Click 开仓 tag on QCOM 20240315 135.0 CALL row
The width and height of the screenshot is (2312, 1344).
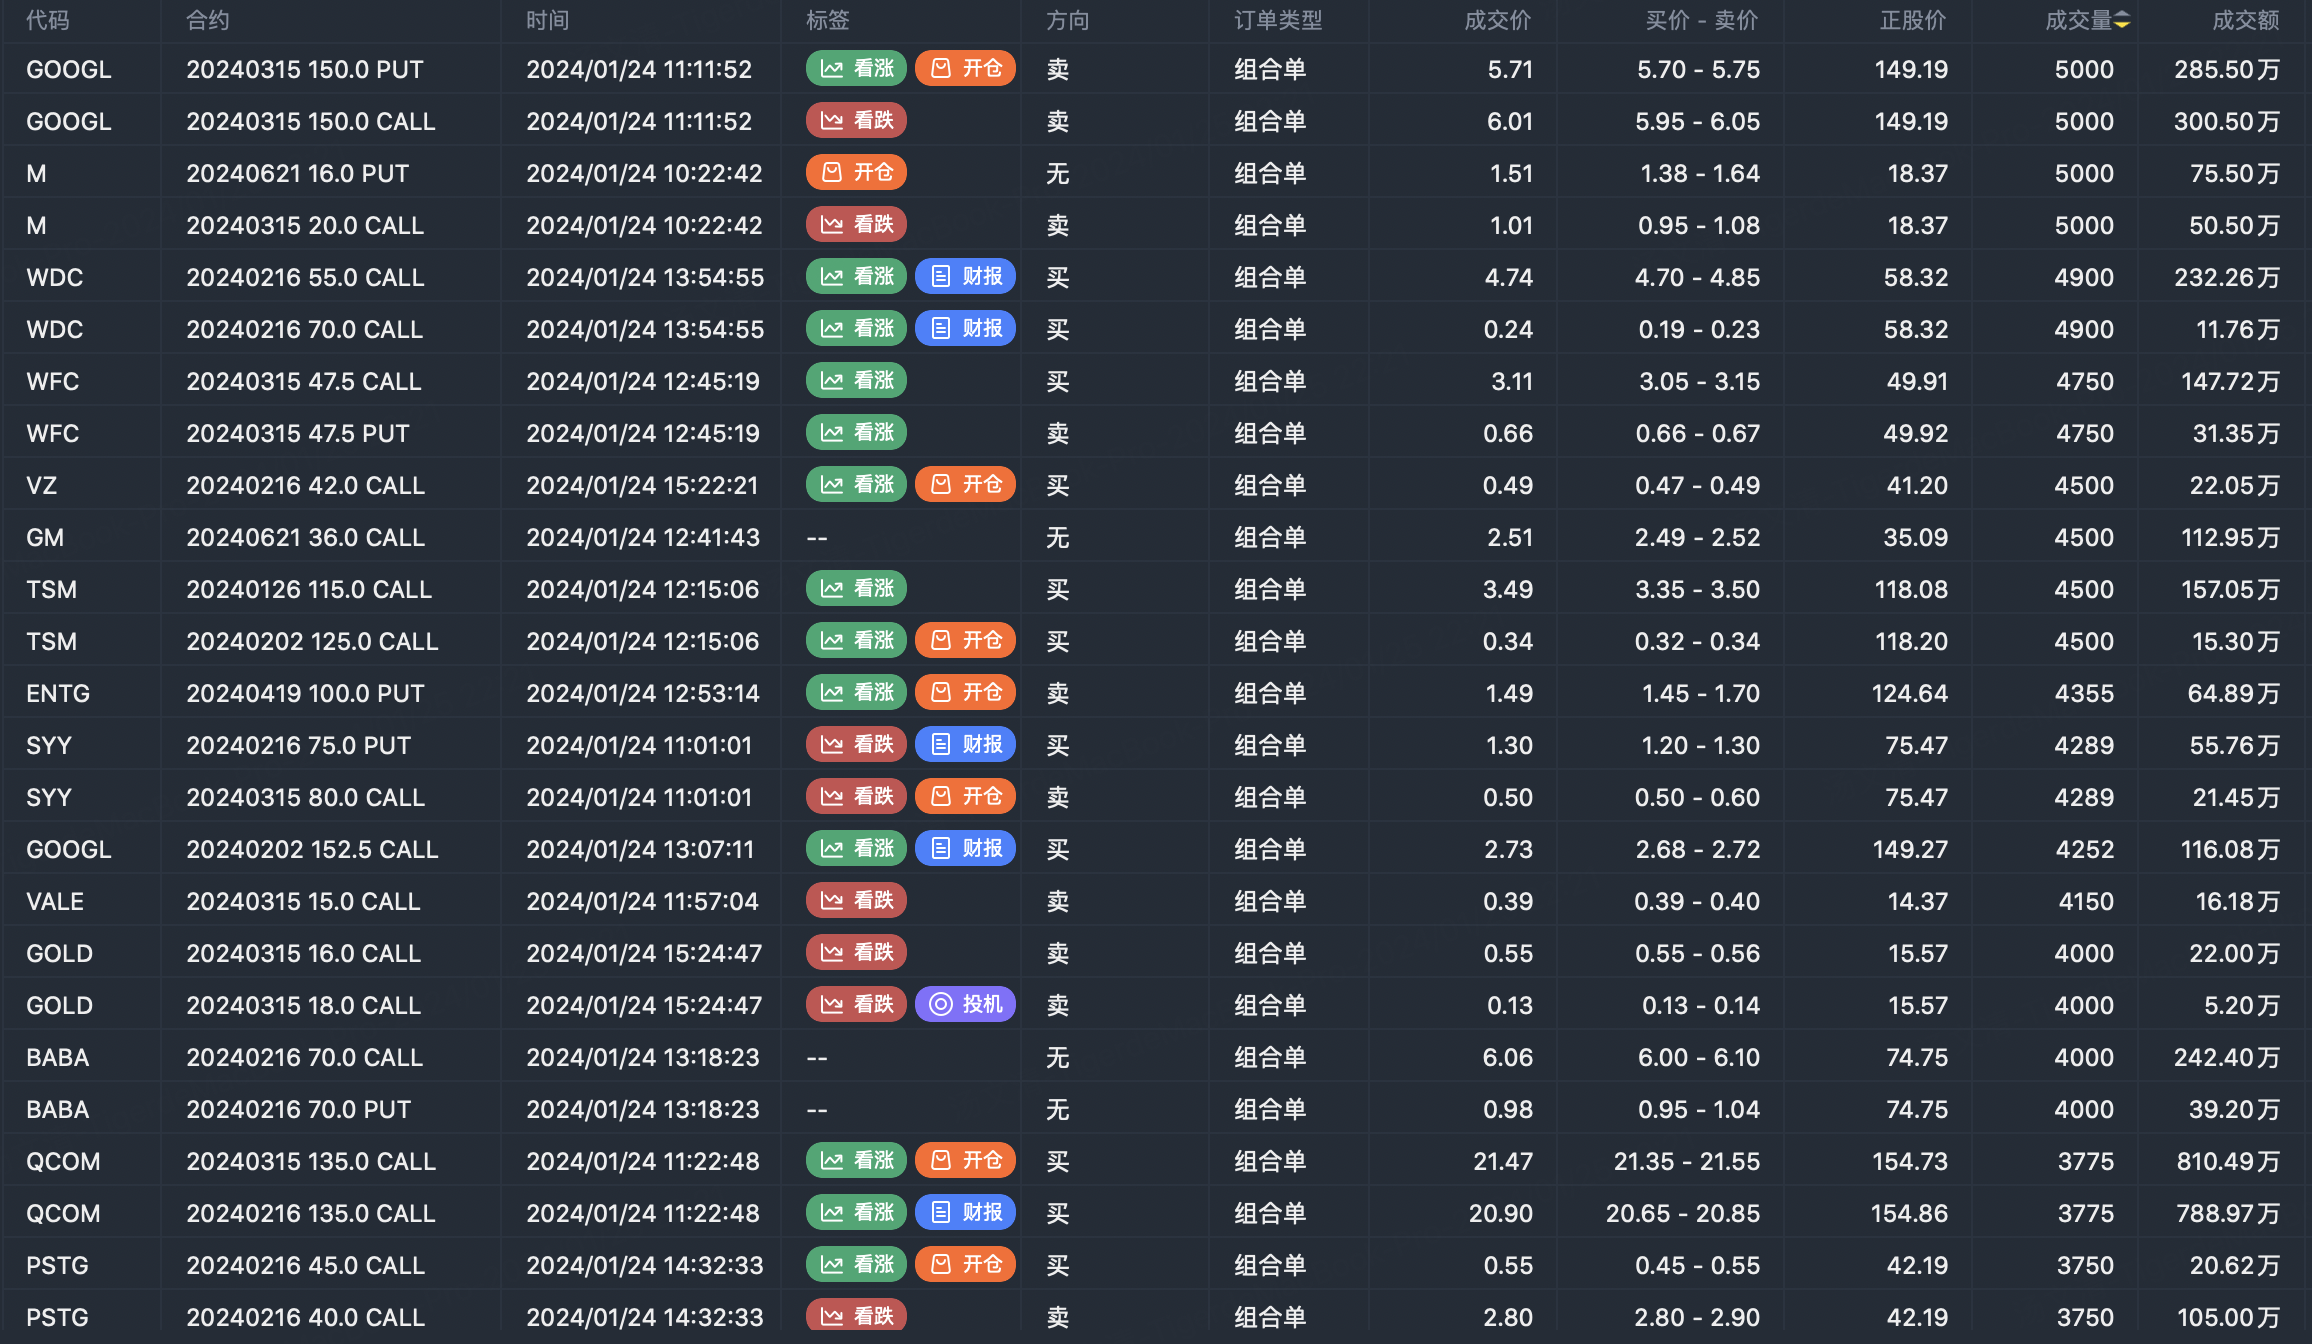point(965,1161)
